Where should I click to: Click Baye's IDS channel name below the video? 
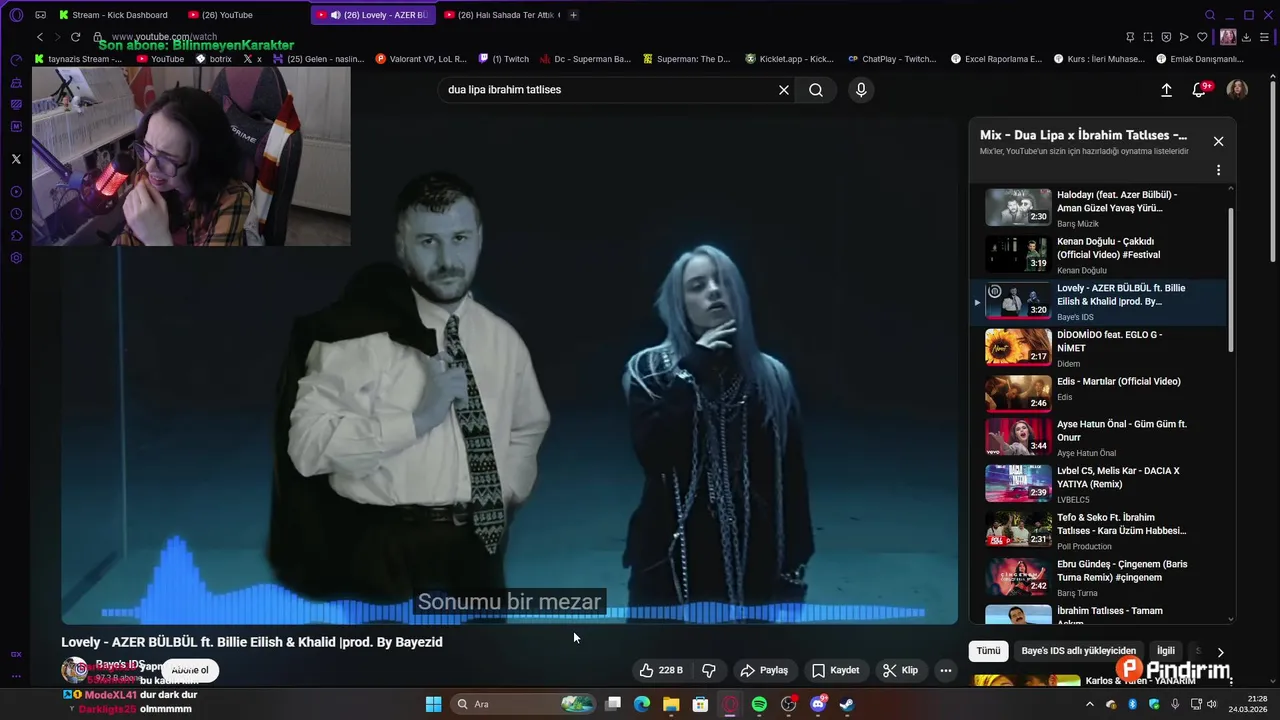tap(120, 665)
